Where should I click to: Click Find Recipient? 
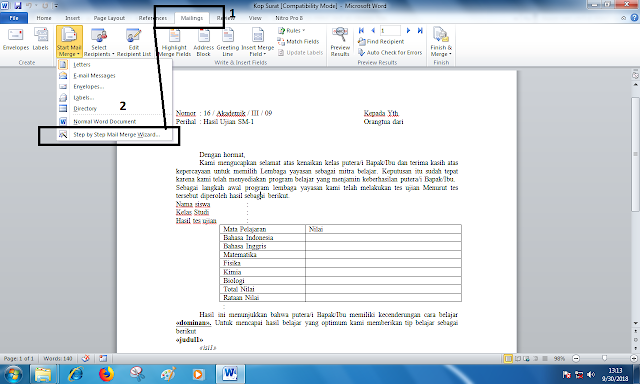point(381,41)
